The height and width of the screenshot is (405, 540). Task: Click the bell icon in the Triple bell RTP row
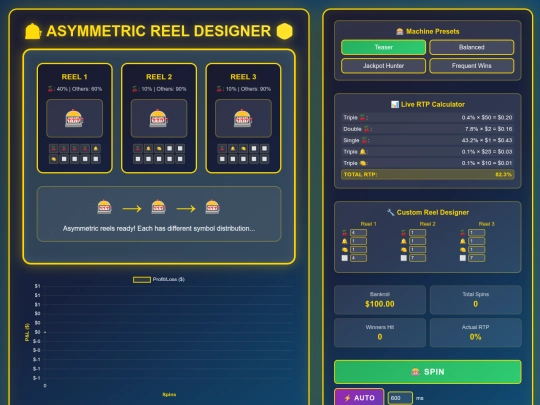tap(363, 152)
